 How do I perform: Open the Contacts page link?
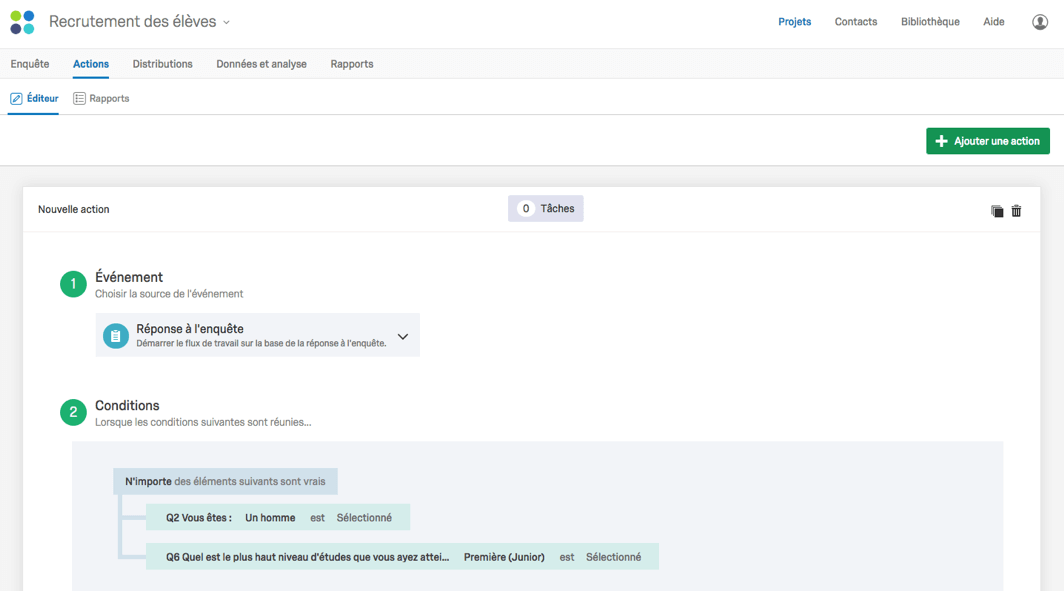tap(856, 22)
